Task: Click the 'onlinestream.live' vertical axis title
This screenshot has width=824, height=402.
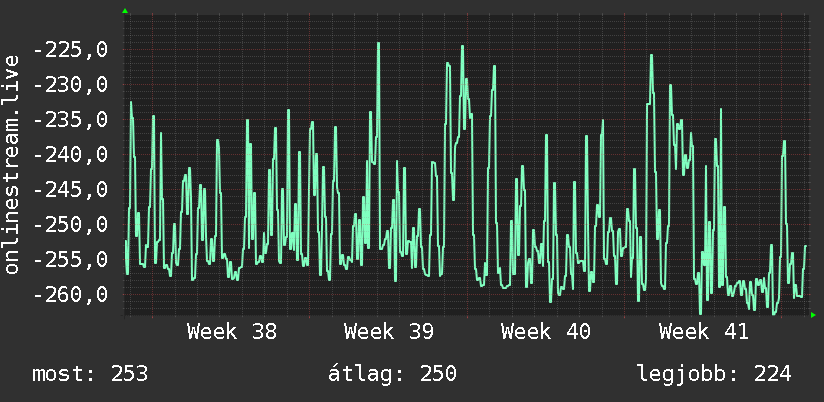Action: click(11, 164)
